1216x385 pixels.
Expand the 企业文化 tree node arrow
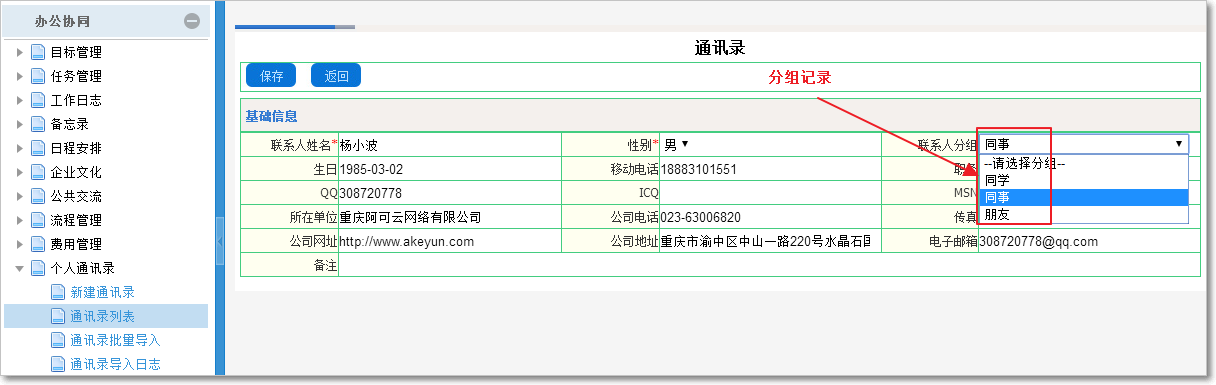(x=19, y=172)
